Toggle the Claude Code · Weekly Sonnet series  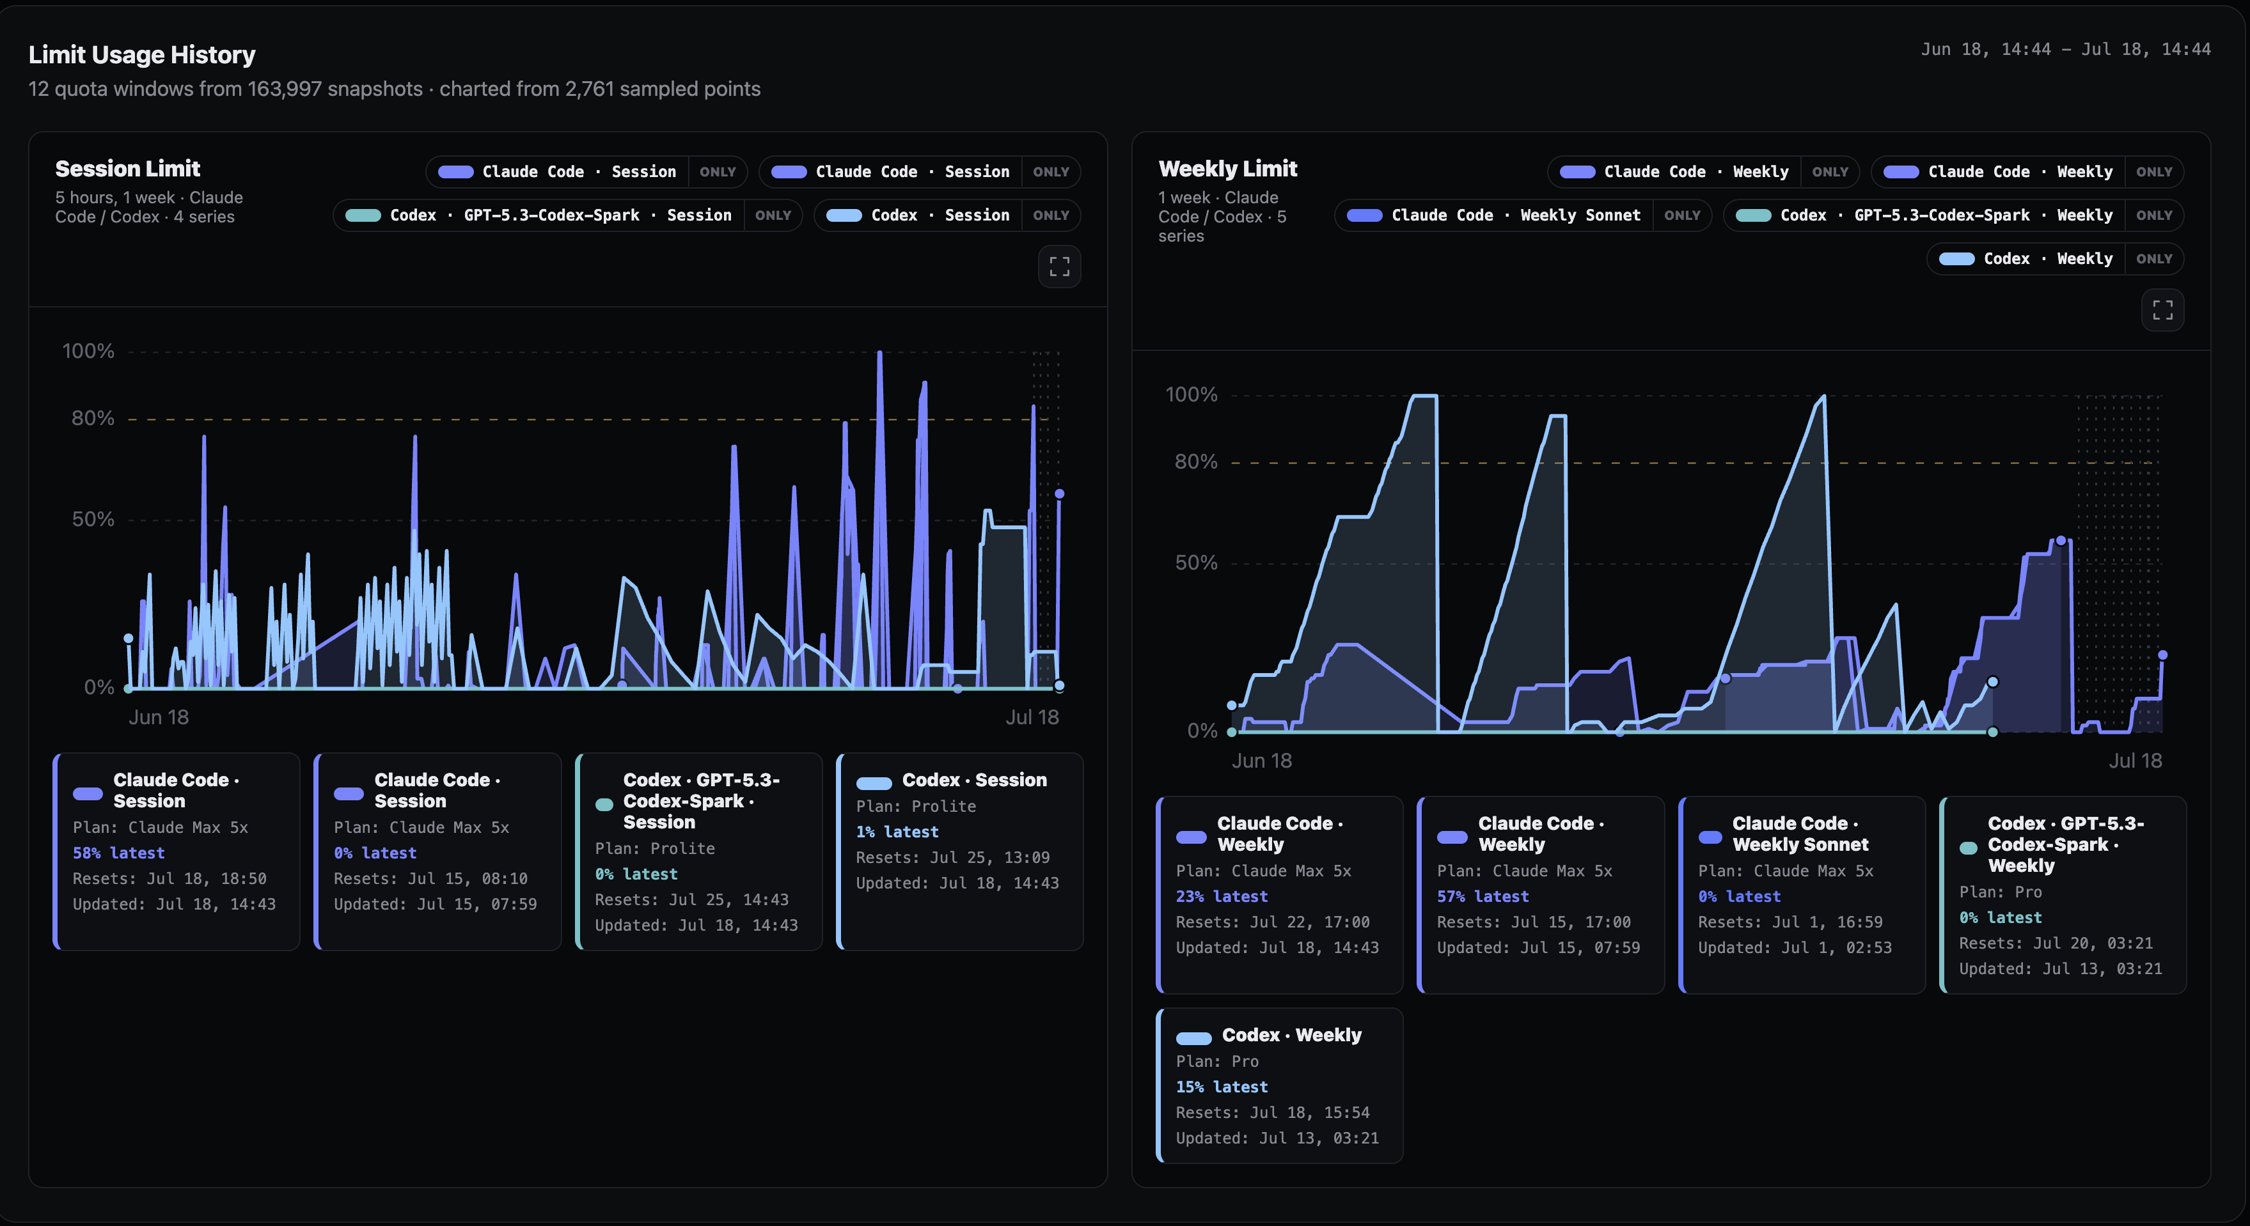click(1494, 215)
